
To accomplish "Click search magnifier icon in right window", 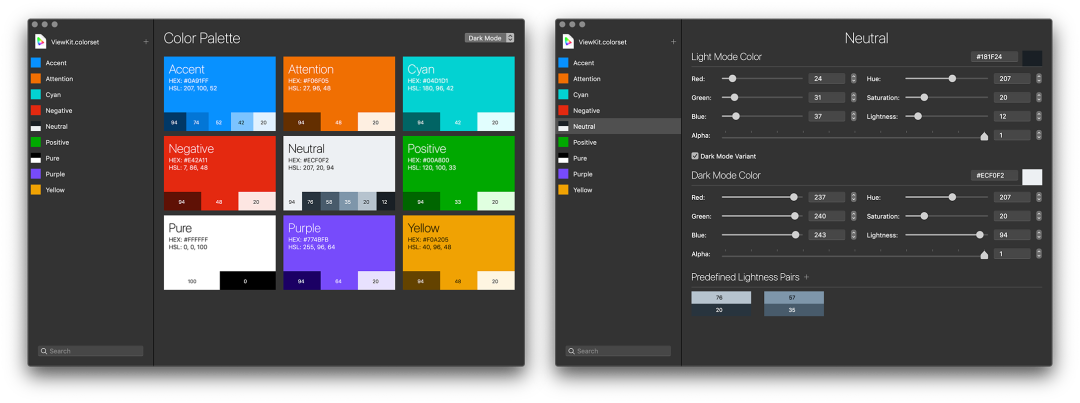I will 571,351.
